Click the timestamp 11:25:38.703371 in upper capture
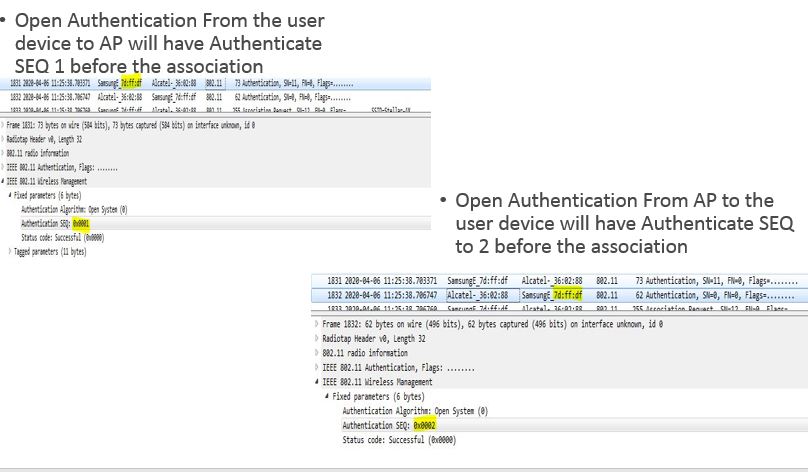 pyautogui.click(x=71, y=83)
